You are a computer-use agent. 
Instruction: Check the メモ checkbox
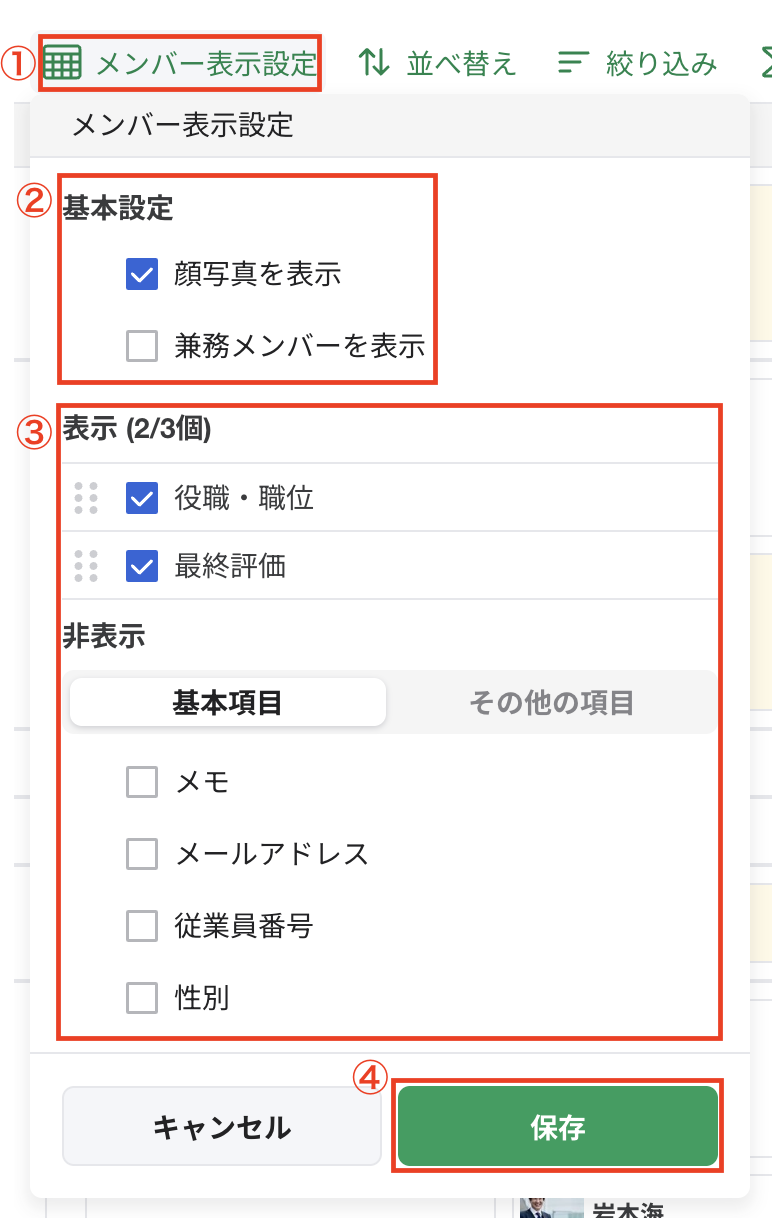point(142,781)
